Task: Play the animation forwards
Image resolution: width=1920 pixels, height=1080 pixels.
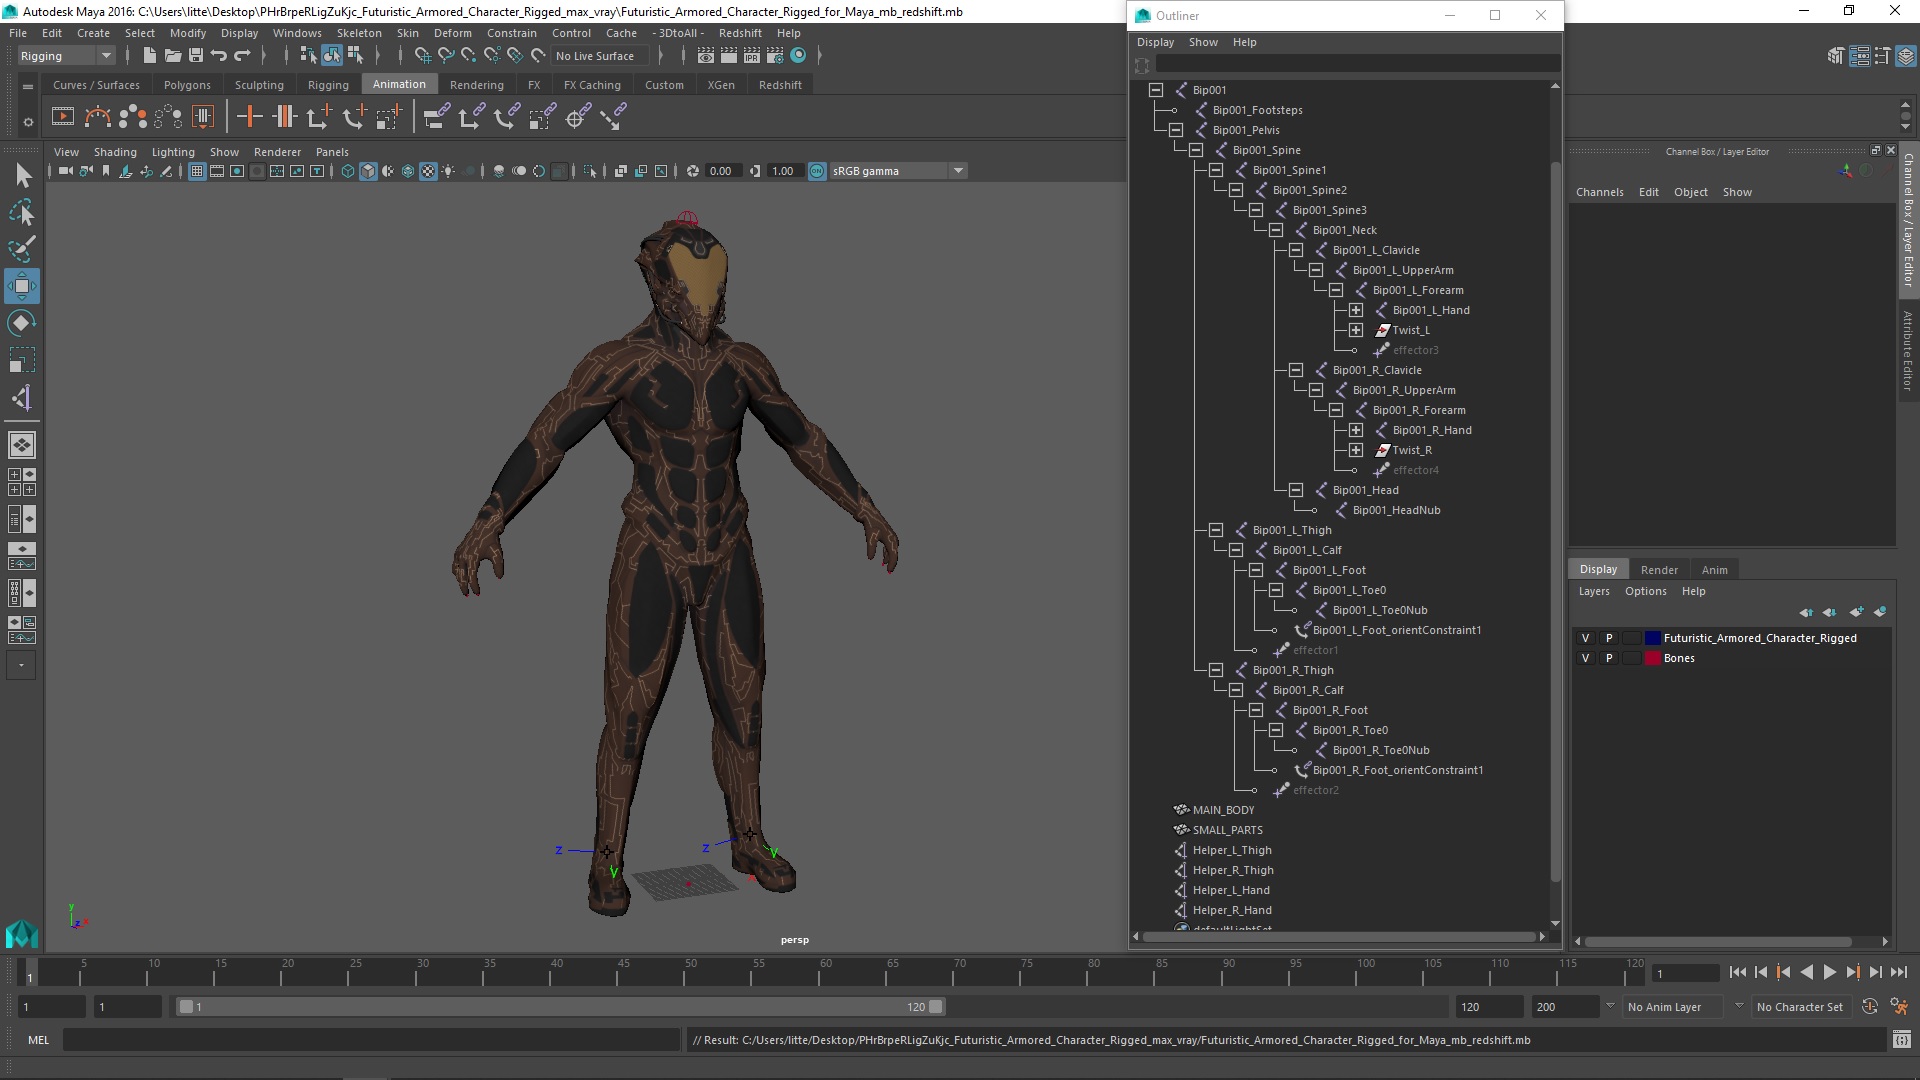Action: tap(1829, 972)
